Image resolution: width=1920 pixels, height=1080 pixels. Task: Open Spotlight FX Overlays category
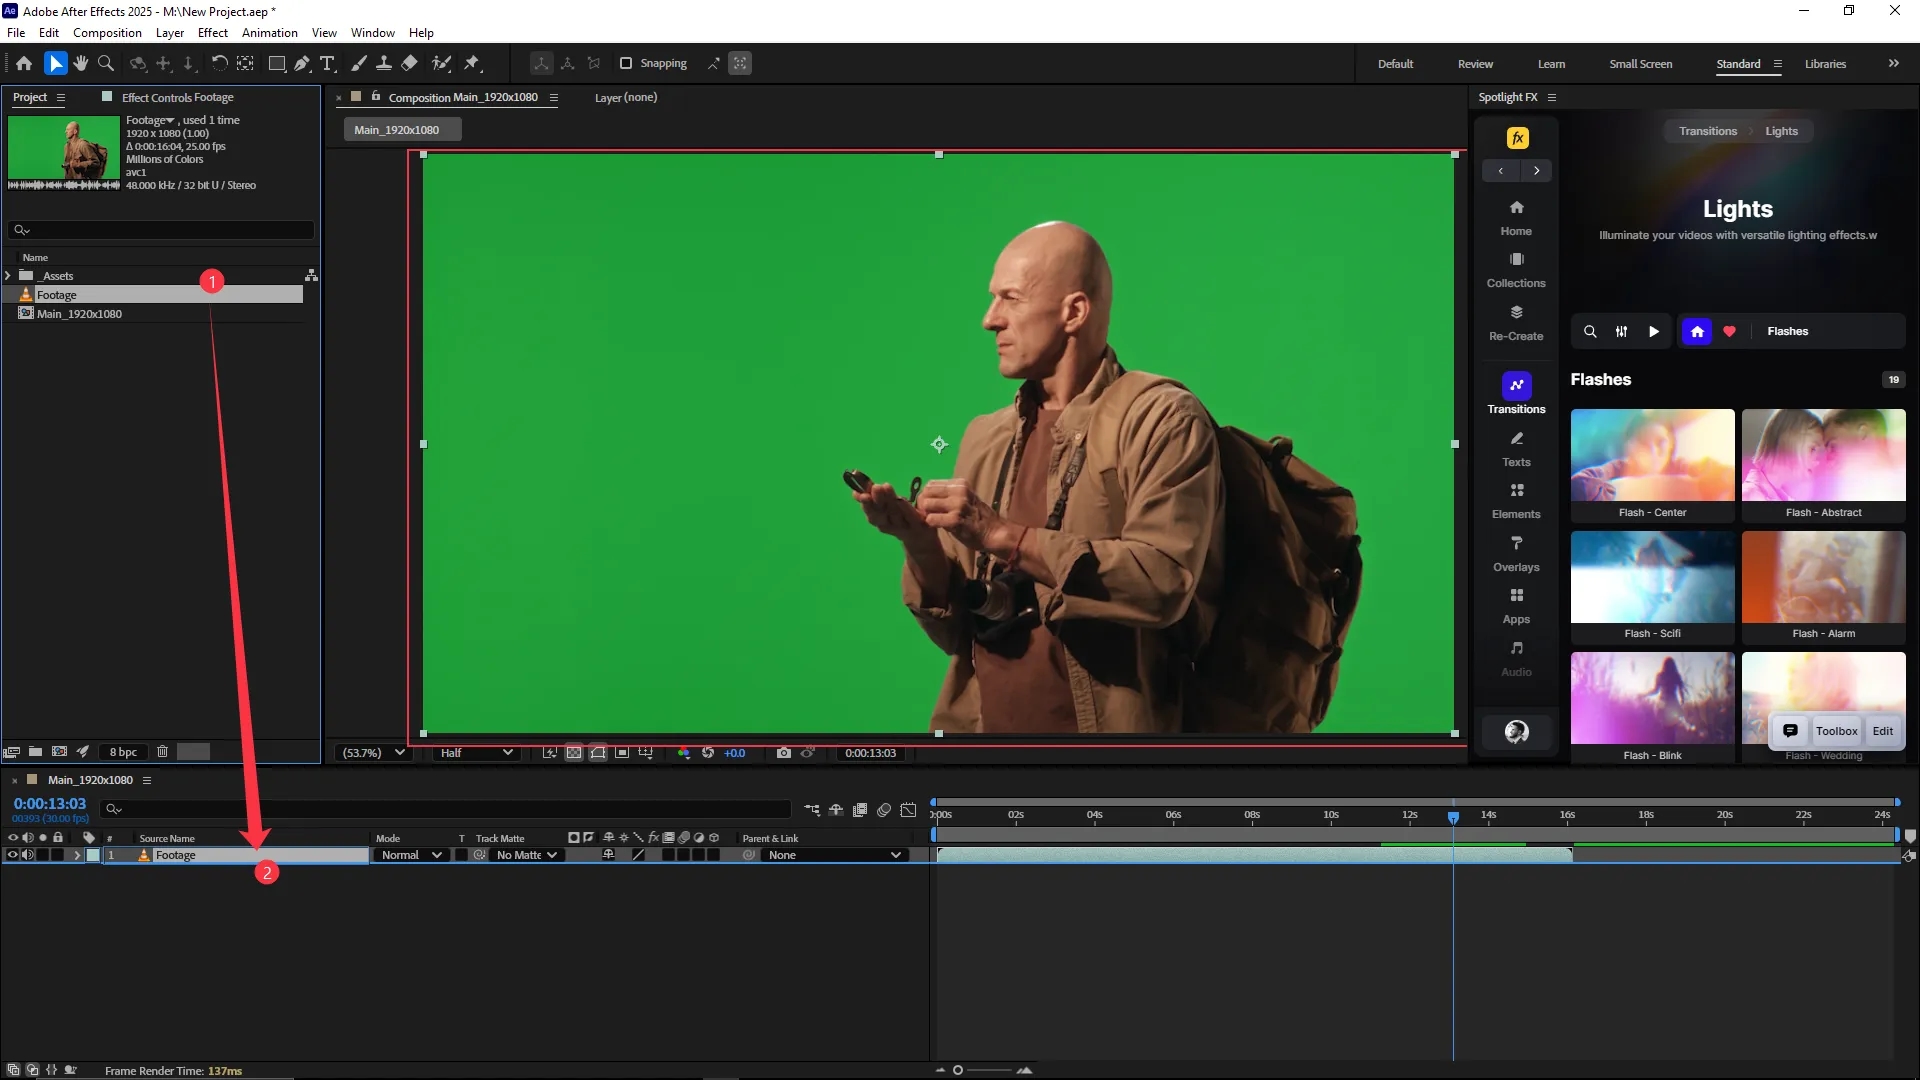1516,554
